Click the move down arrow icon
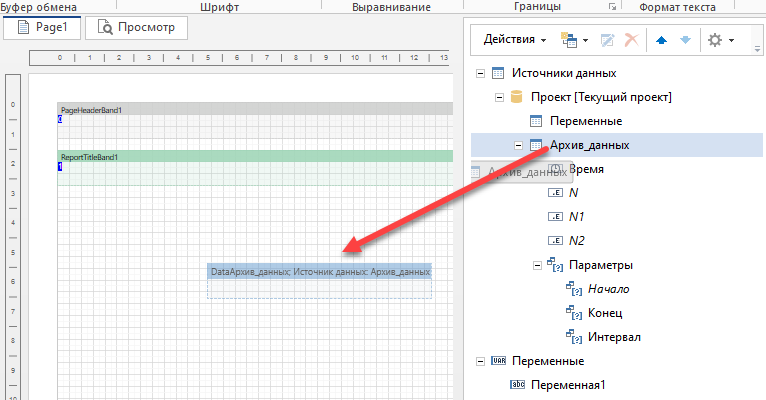Screen dimensions: 766x400 (685, 40)
